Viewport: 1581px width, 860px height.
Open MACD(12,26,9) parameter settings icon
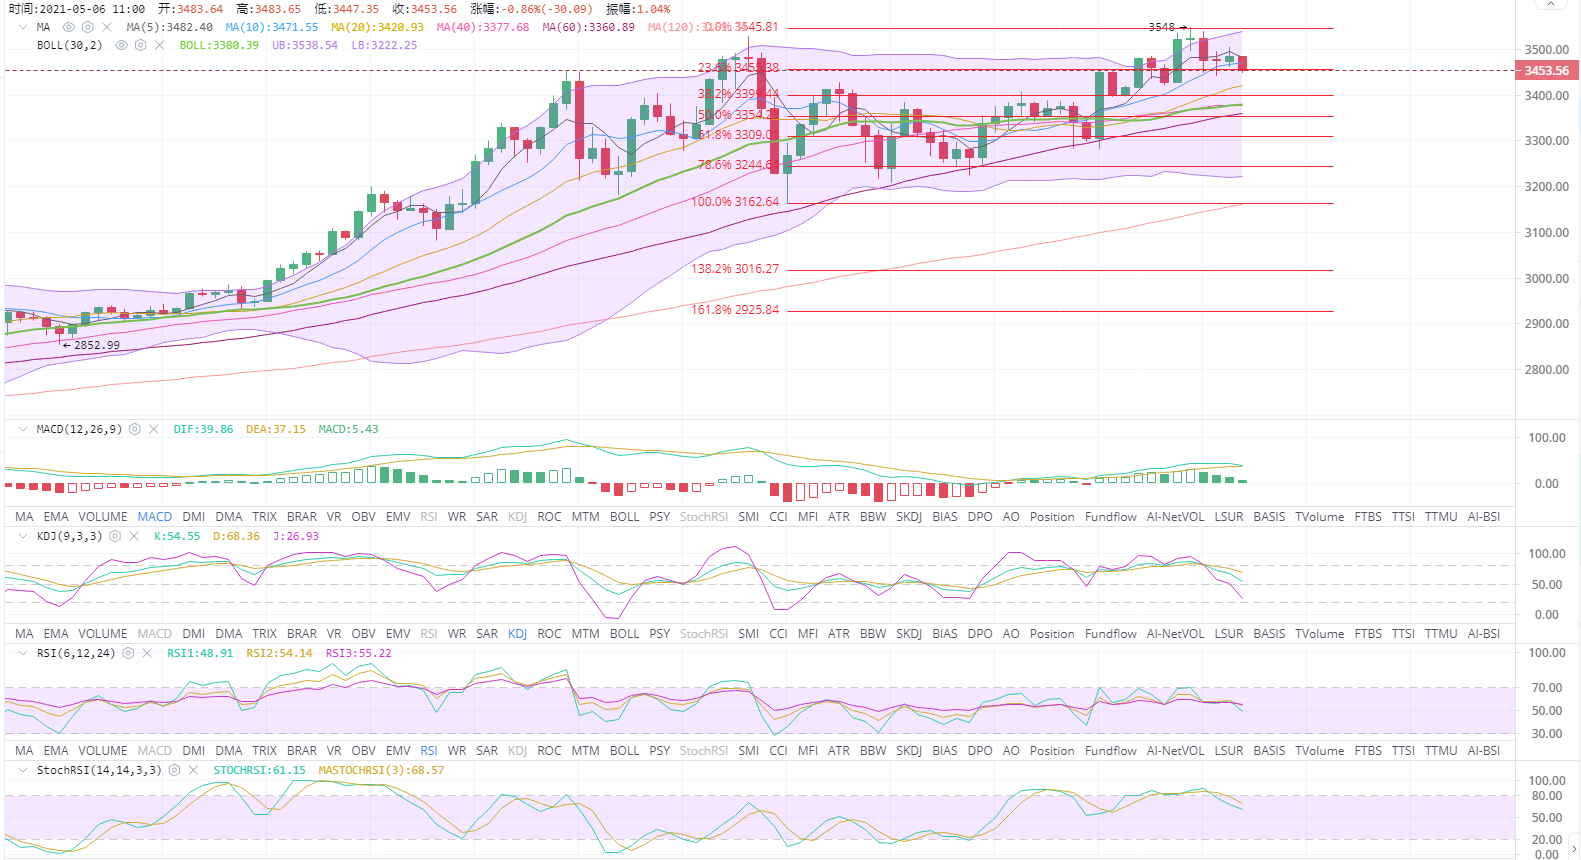click(x=135, y=429)
